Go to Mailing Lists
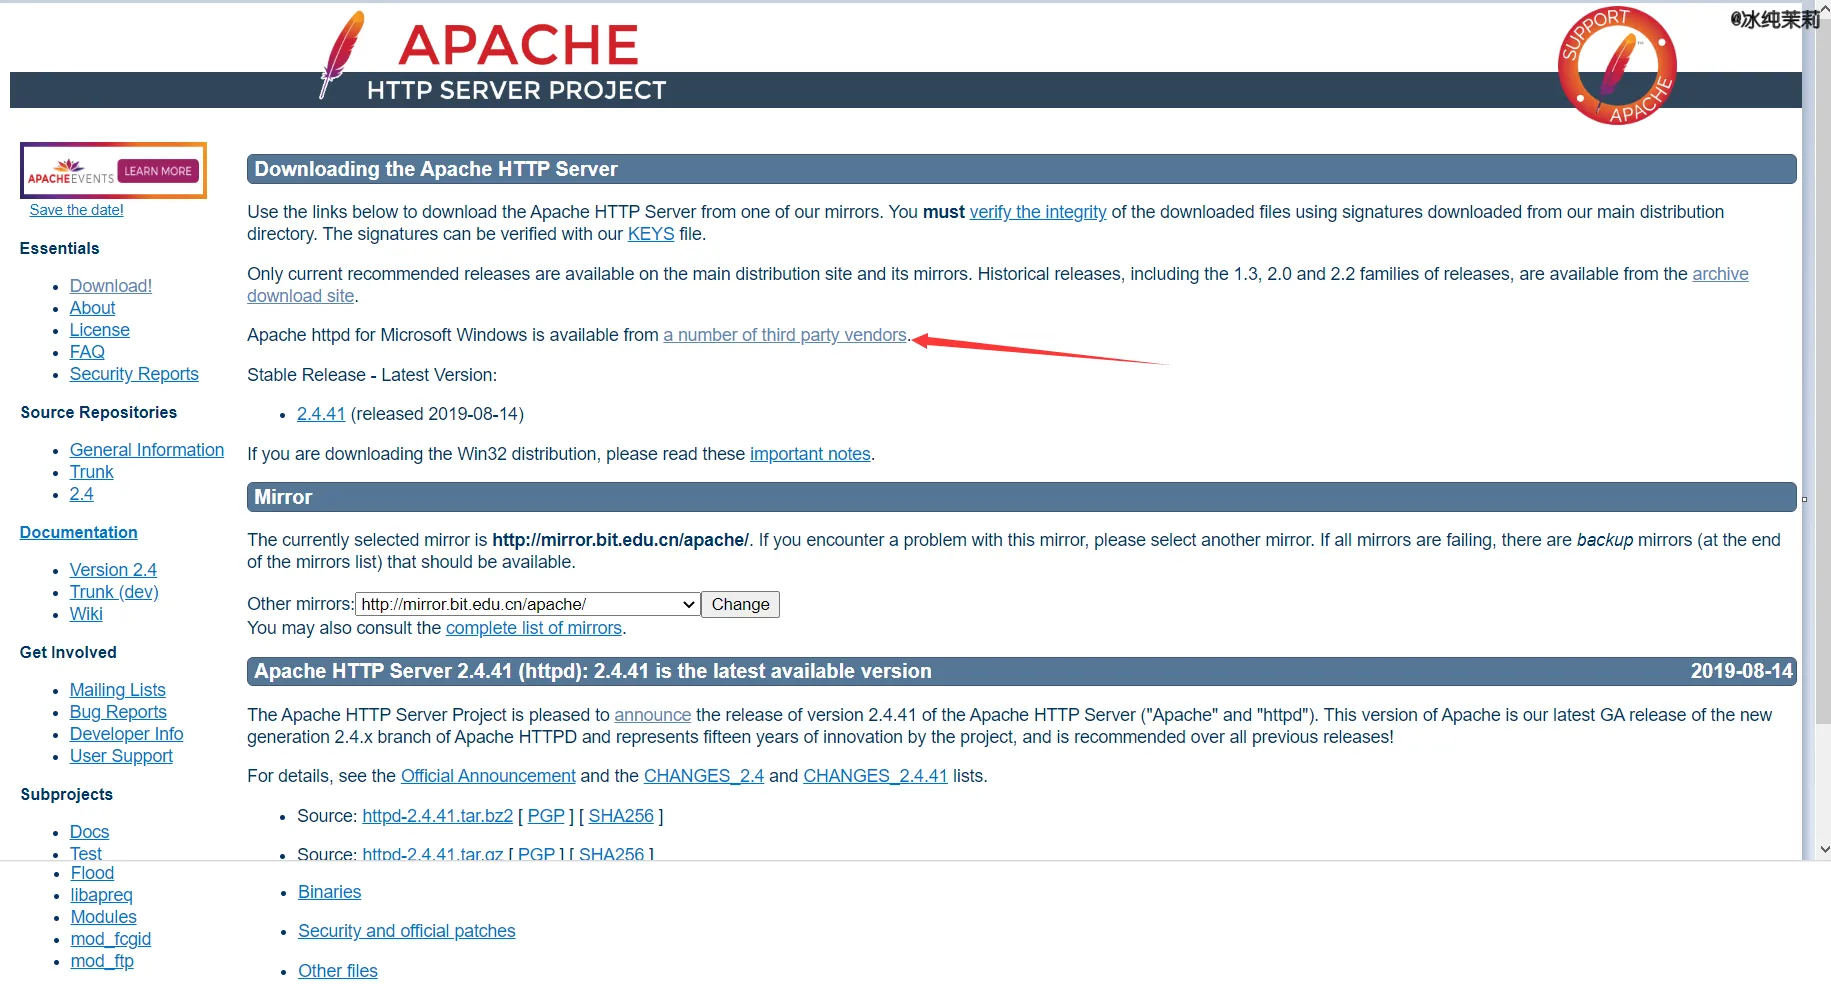1831x991 pixels. tap(118, 690)
